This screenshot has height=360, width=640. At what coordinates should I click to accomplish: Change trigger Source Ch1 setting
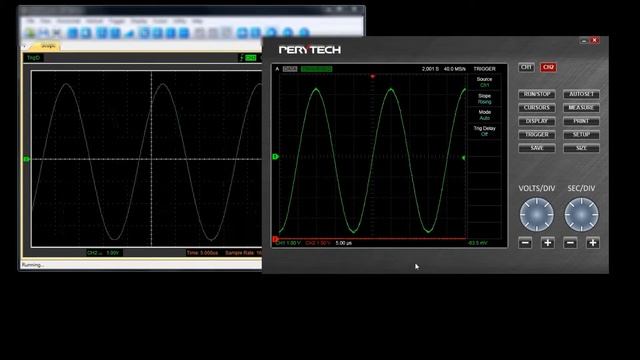(x=484, y=82)
